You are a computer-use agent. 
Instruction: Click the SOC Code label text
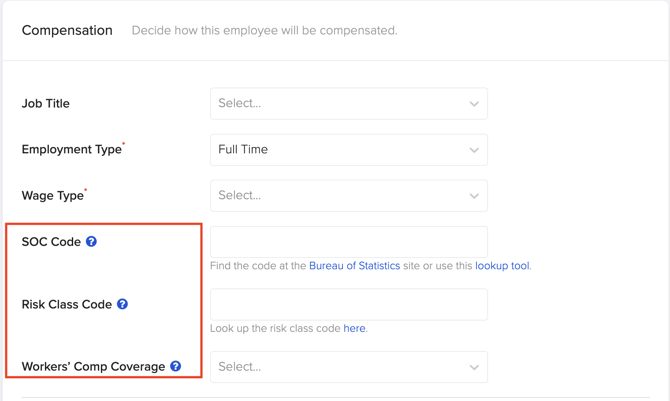[51, 242]
